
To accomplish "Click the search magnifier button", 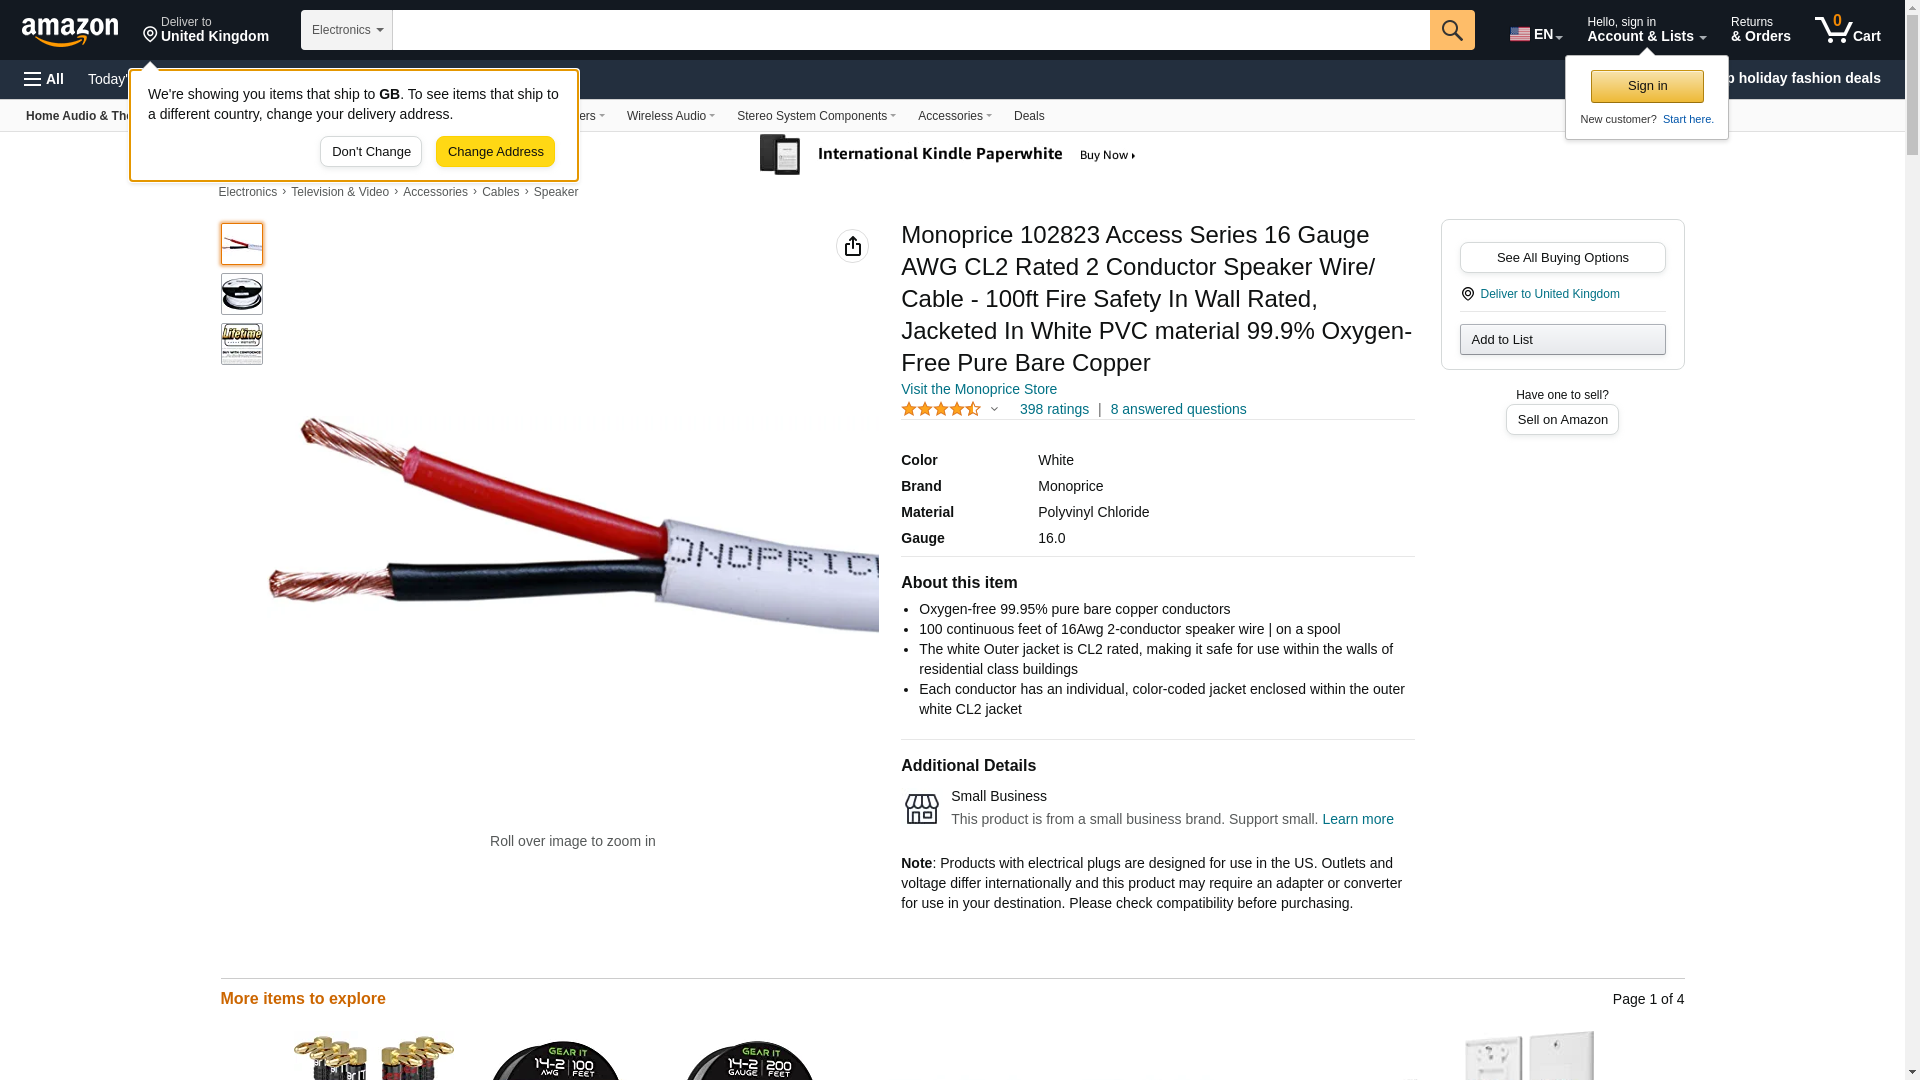I will (1452, 30).
